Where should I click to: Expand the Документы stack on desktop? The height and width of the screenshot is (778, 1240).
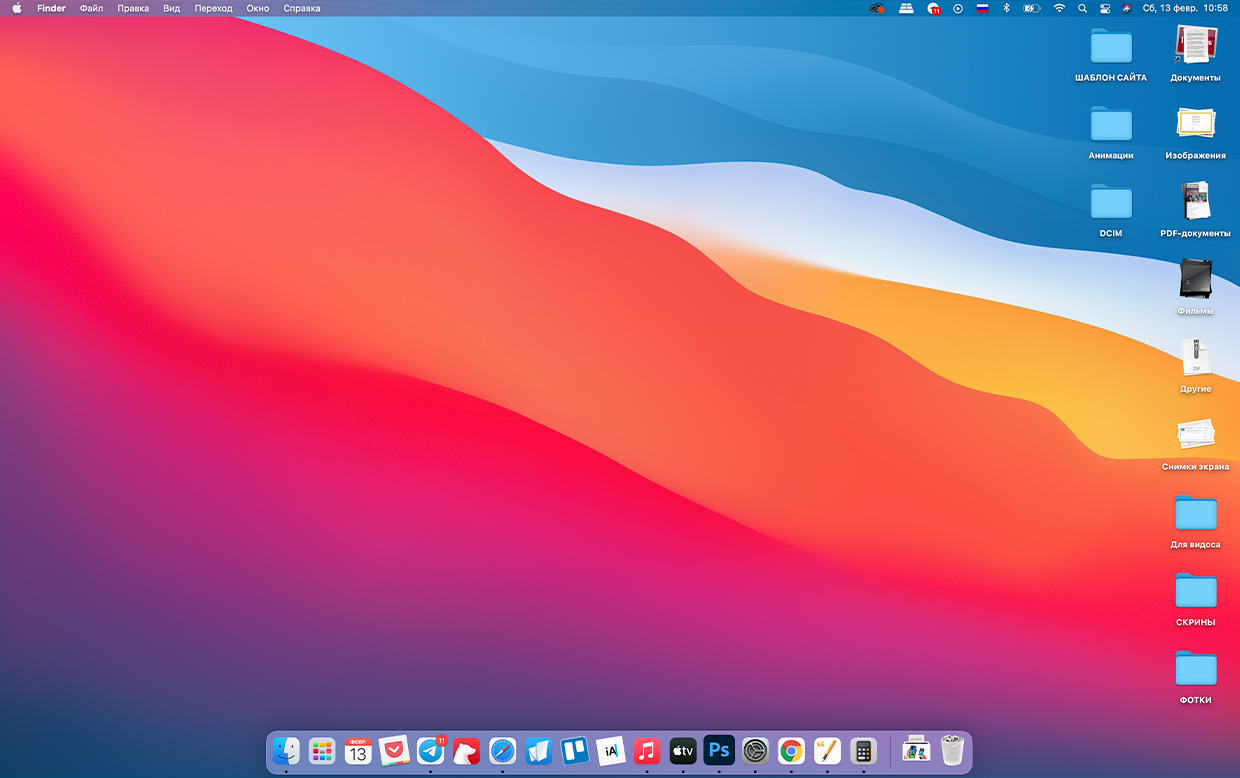(x=1195, y=45)
